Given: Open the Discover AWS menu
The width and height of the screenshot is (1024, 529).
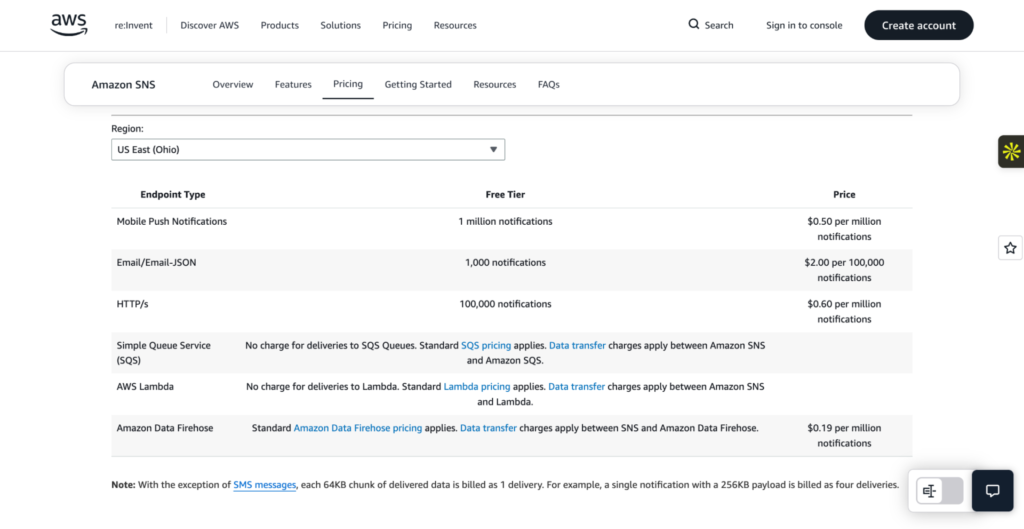Looking at the screenshot, I should [210, 25].
